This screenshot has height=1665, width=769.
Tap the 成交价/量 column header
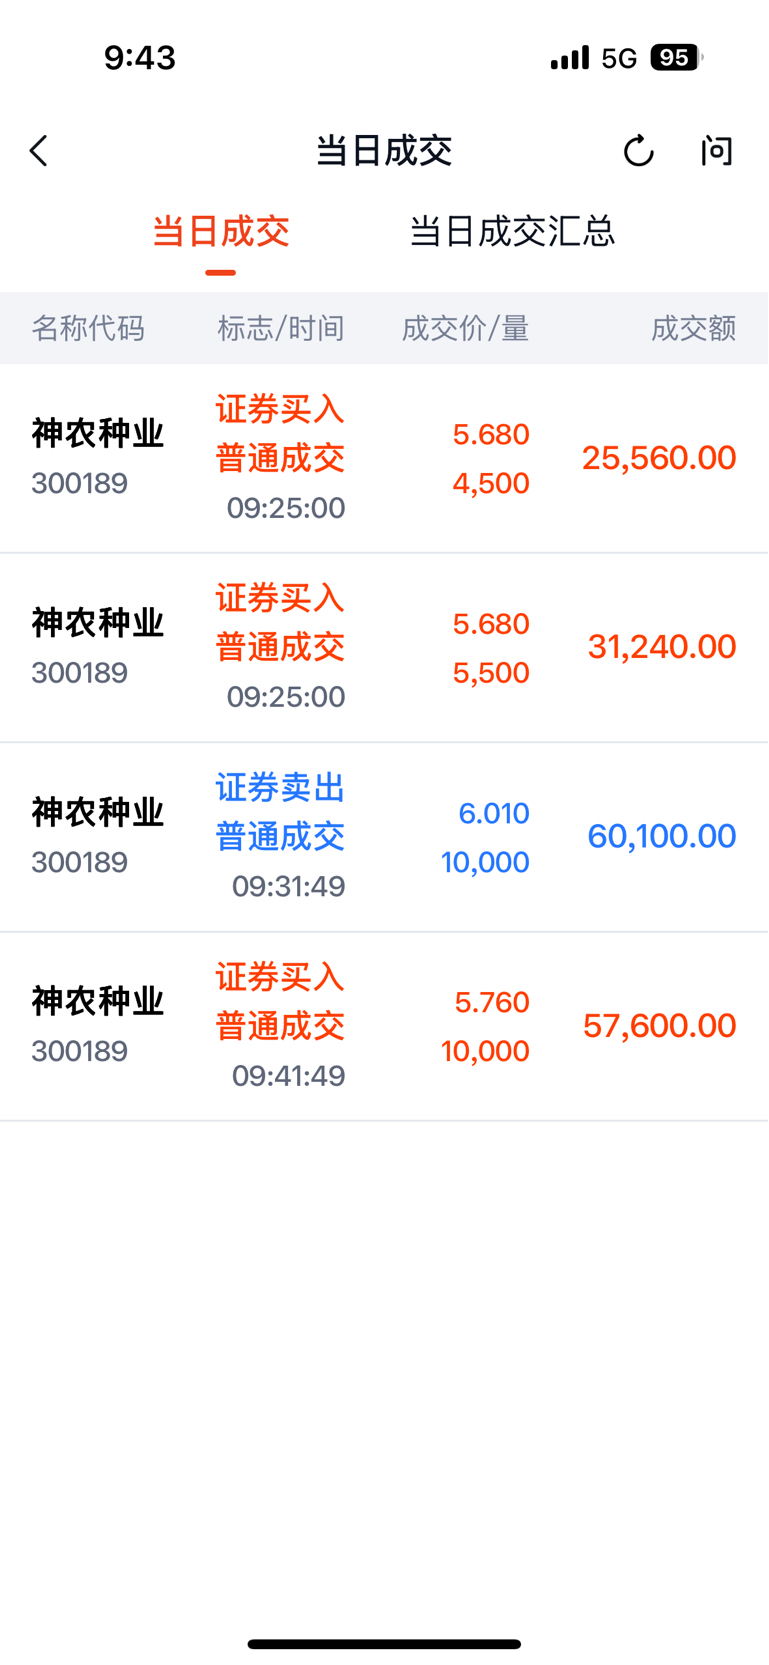(465, 328)
